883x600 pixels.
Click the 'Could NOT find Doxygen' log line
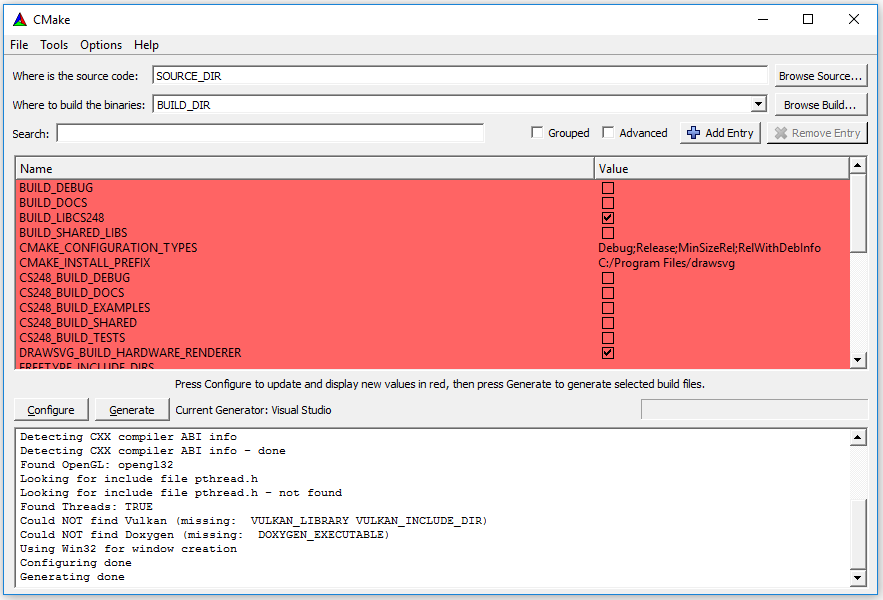click(204, 535)
